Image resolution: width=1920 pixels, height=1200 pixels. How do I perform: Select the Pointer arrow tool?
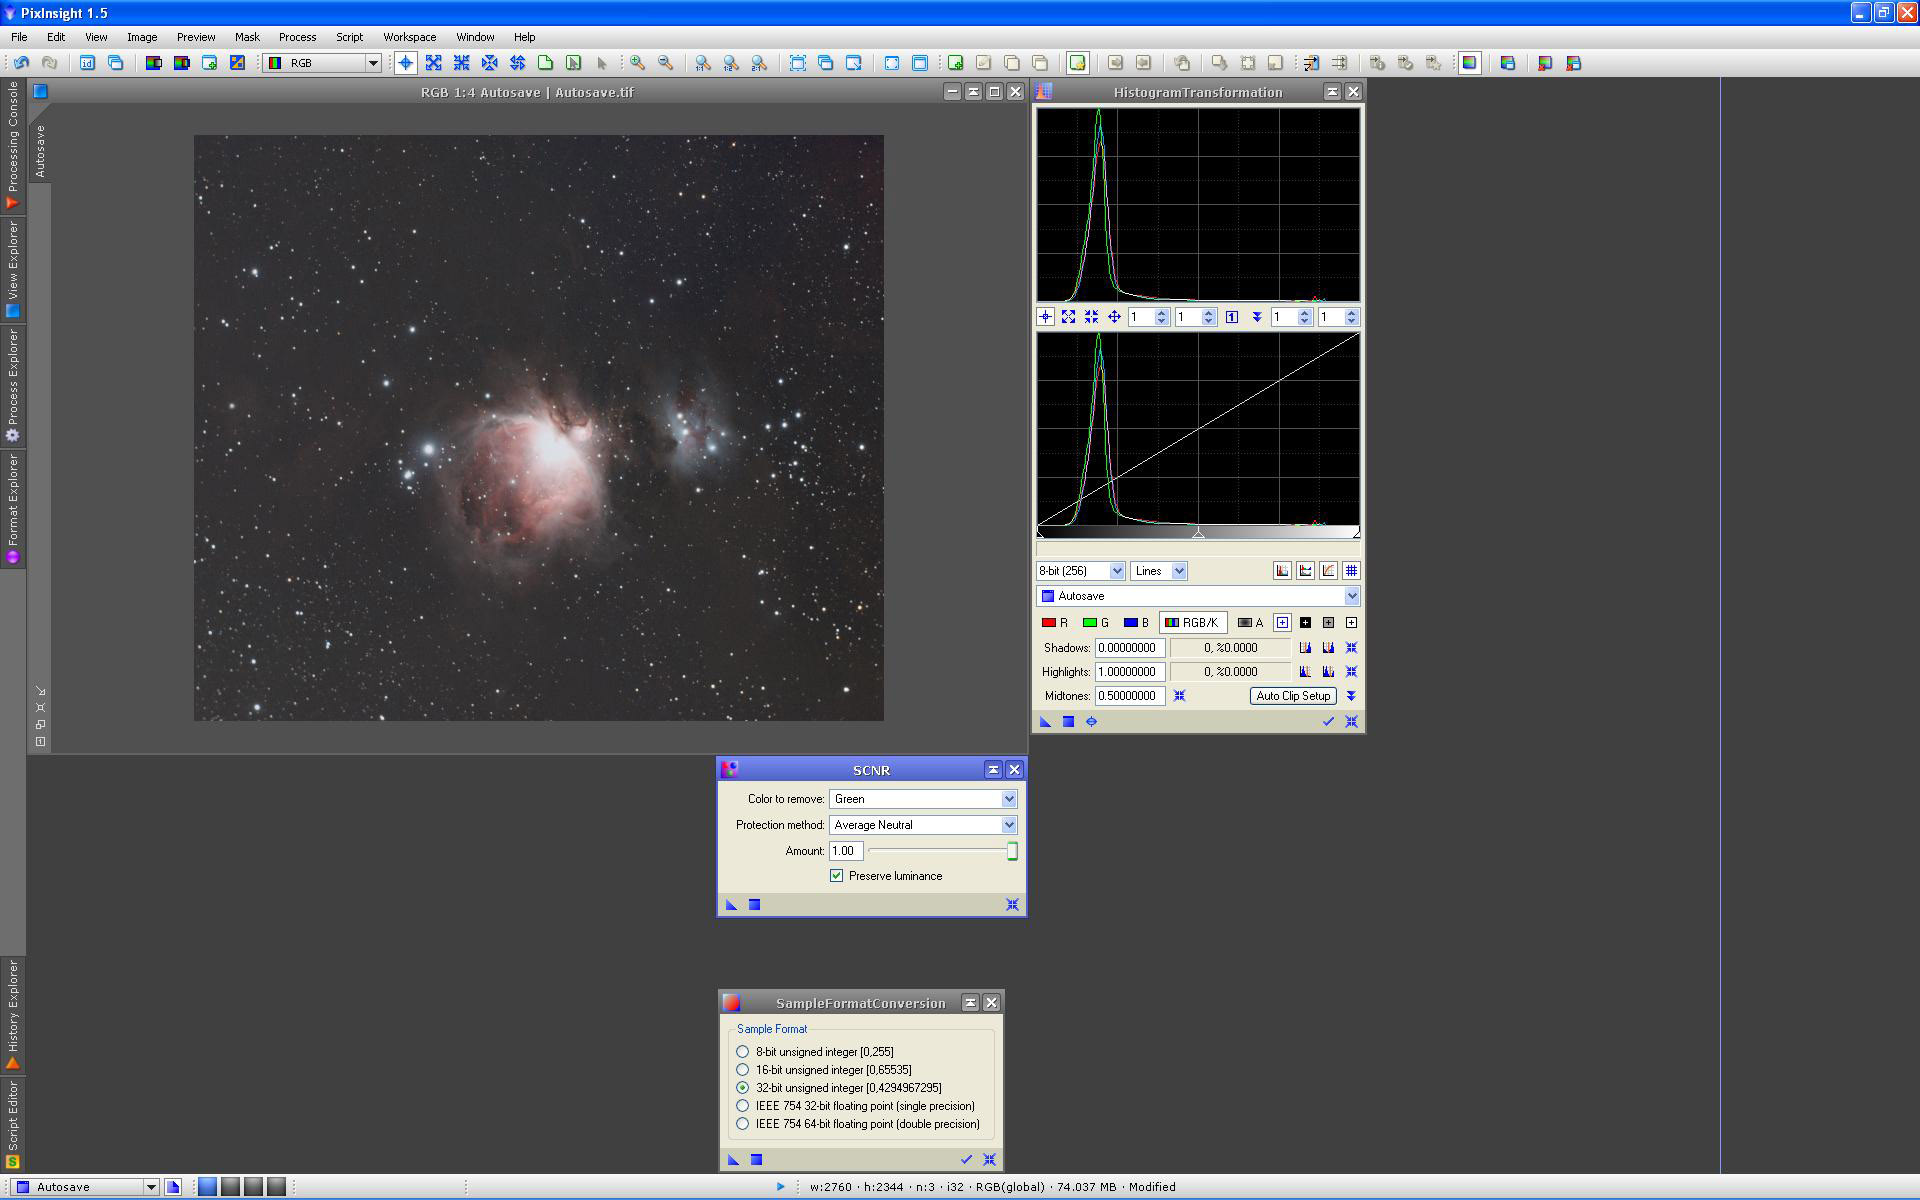click(602, 63)
